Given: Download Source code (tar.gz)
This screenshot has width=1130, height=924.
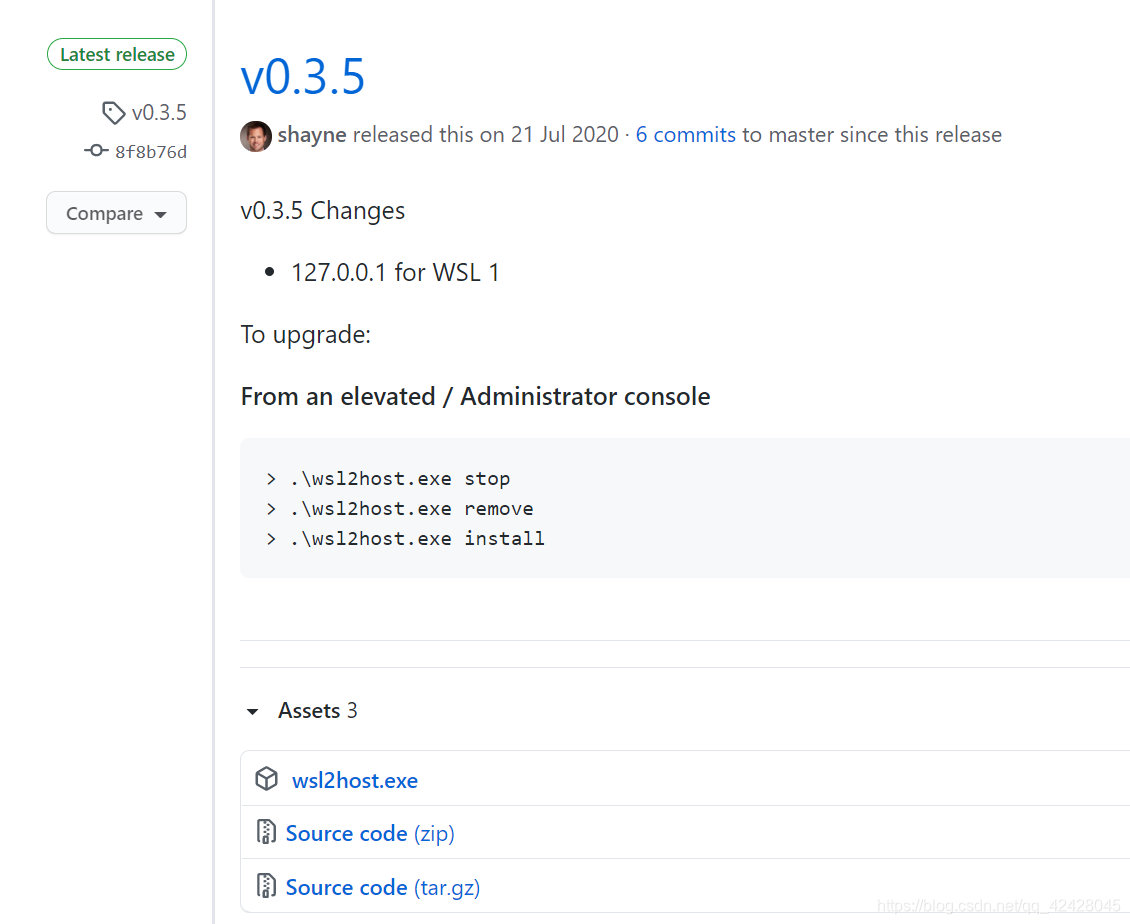Looking at the screenshot, I should tap(383, 886).
